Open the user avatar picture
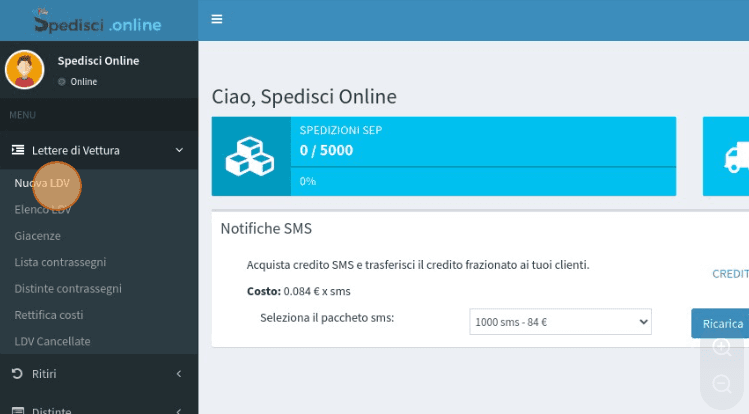This screenshot has height=414, width=749. [24, 70]
